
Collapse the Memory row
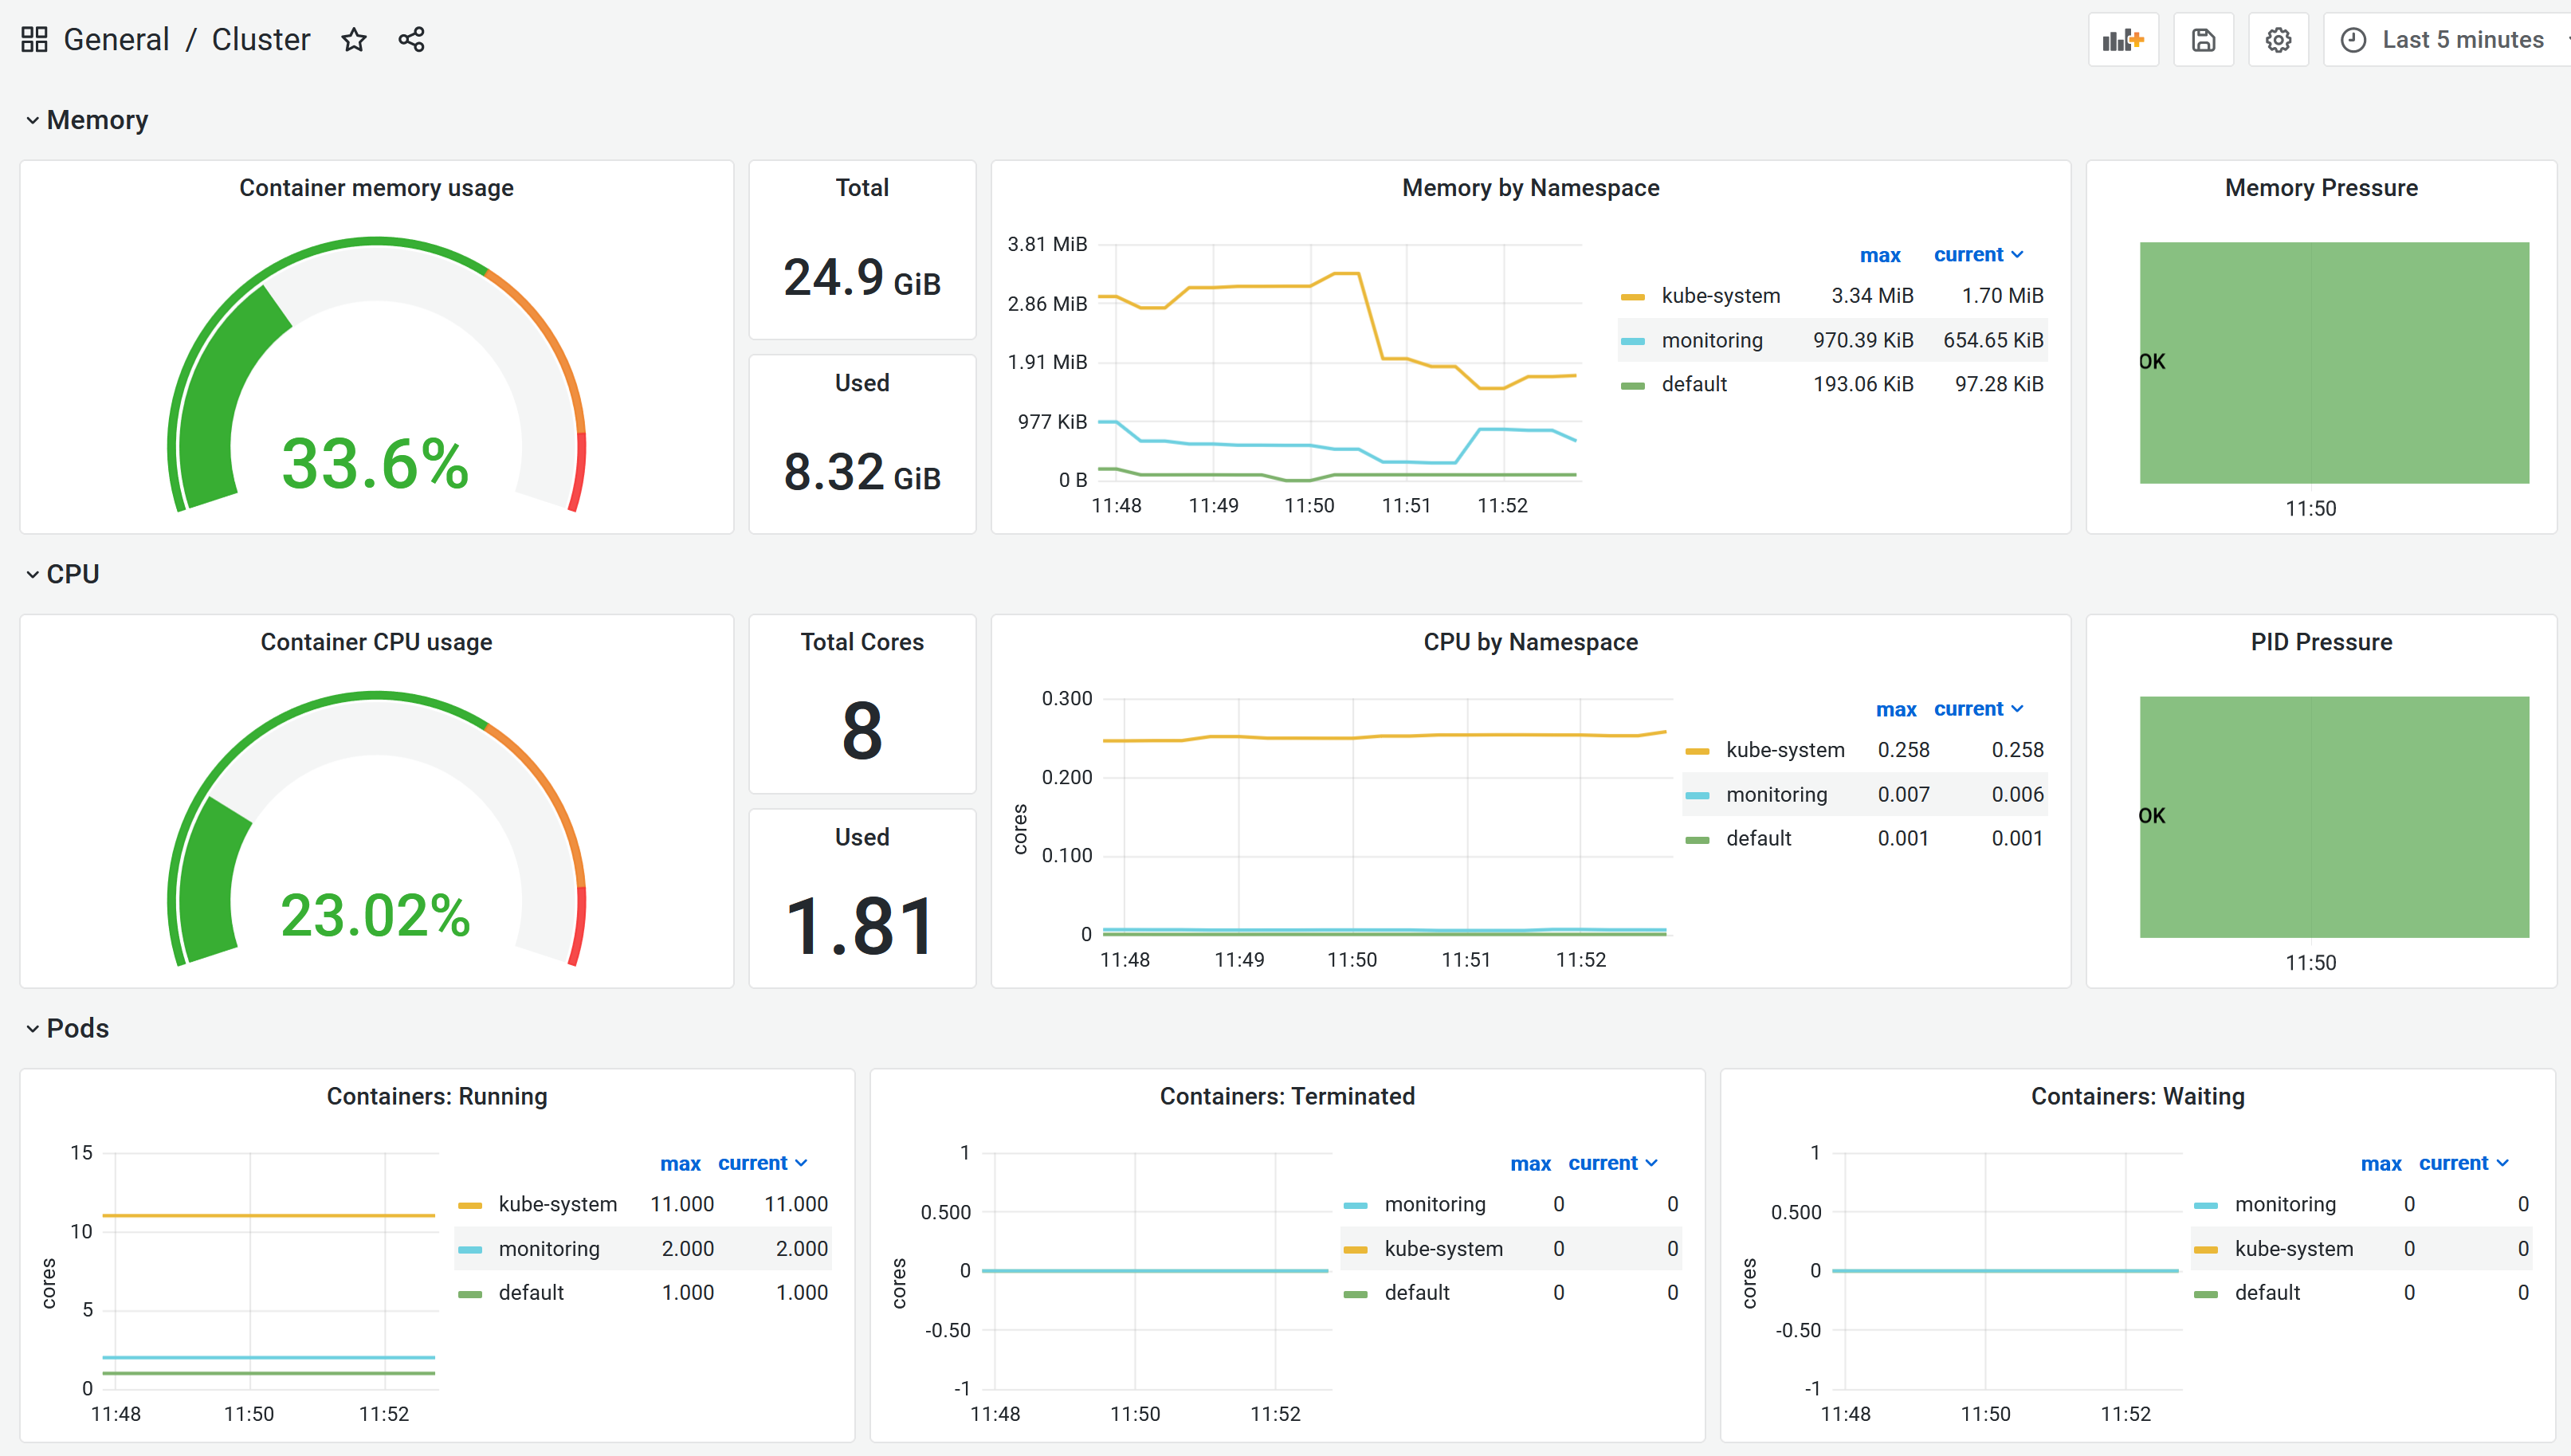point(87,120)
